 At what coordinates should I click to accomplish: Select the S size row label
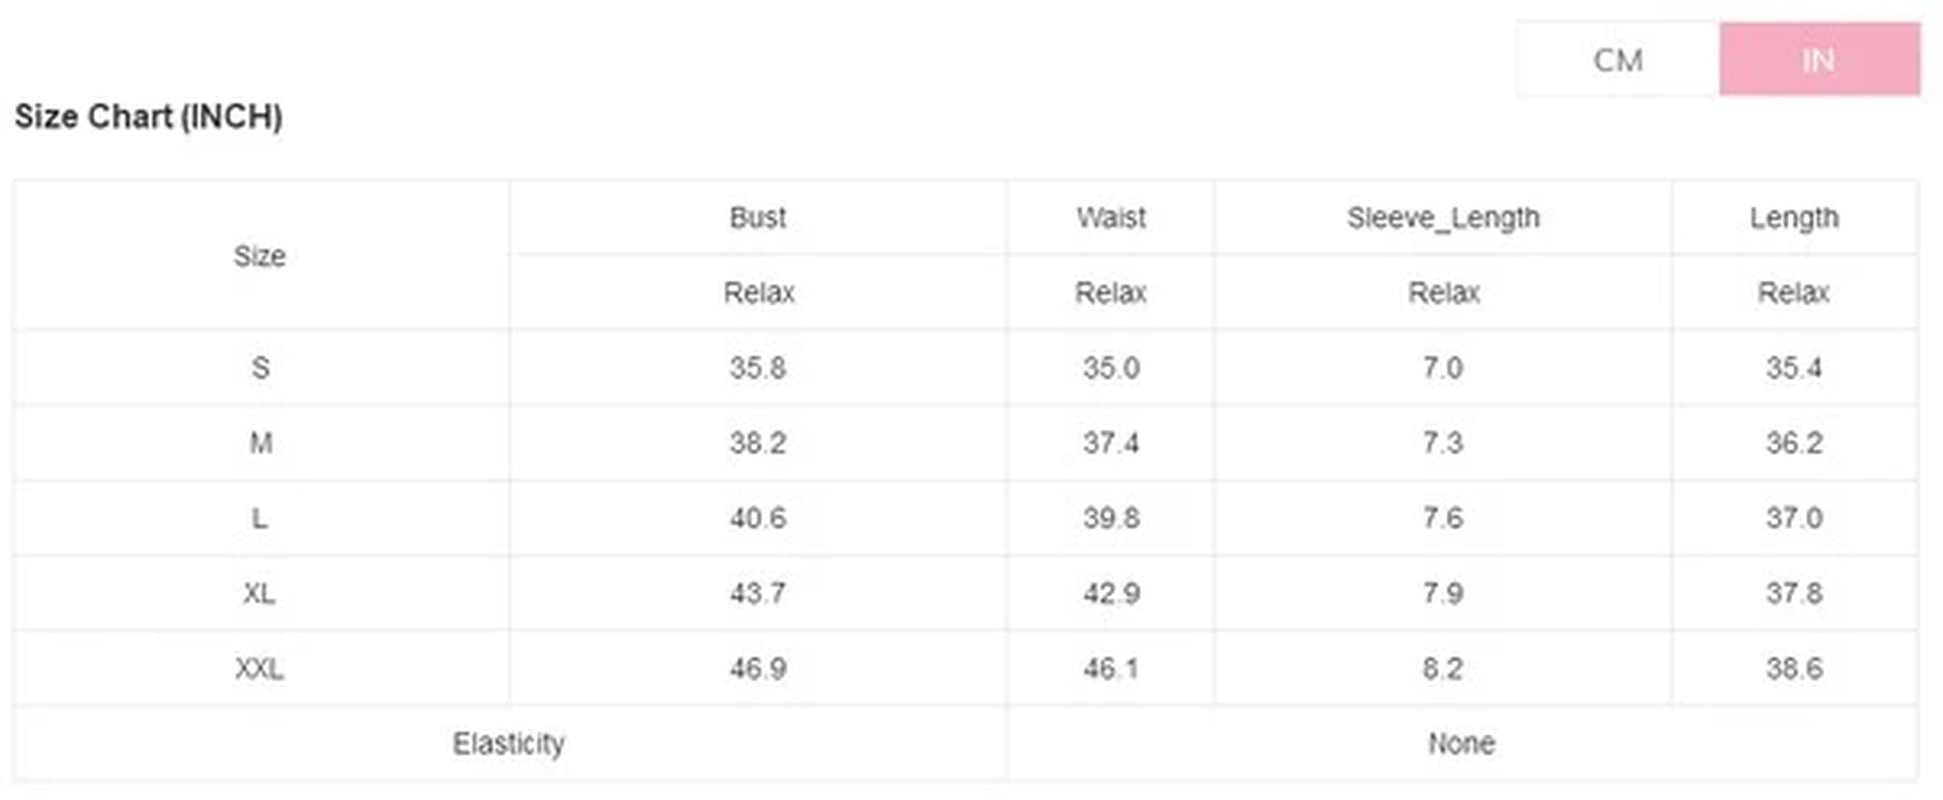click(260, 368)
